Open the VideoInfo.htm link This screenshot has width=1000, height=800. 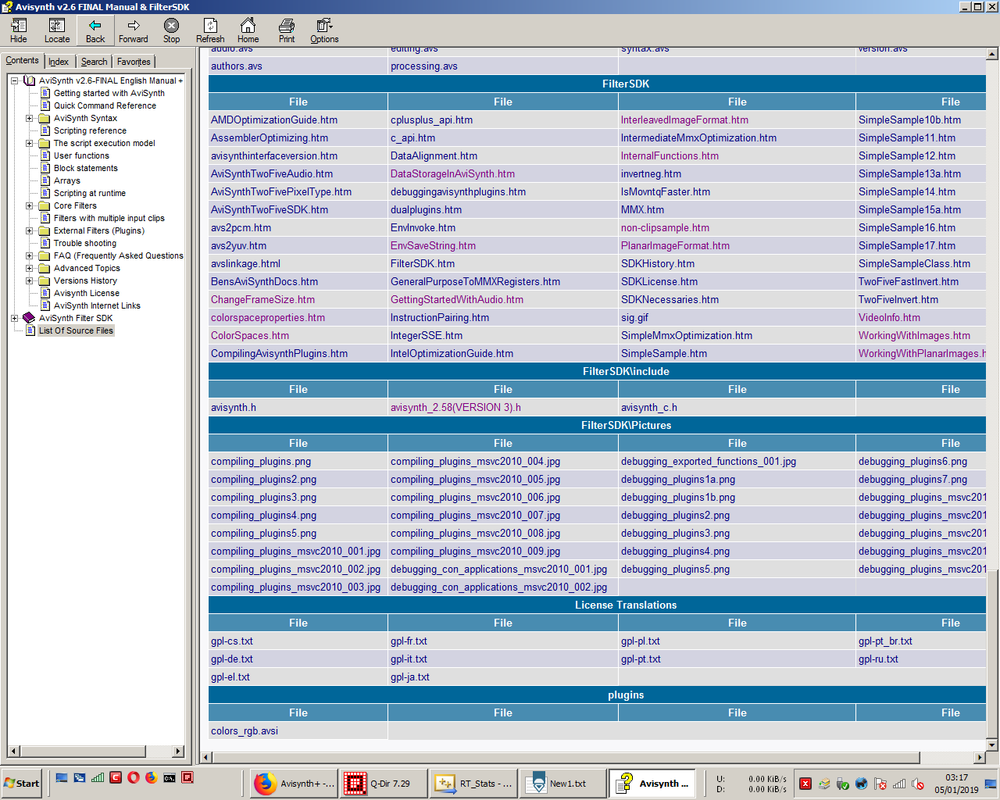[x=889, y=318]
